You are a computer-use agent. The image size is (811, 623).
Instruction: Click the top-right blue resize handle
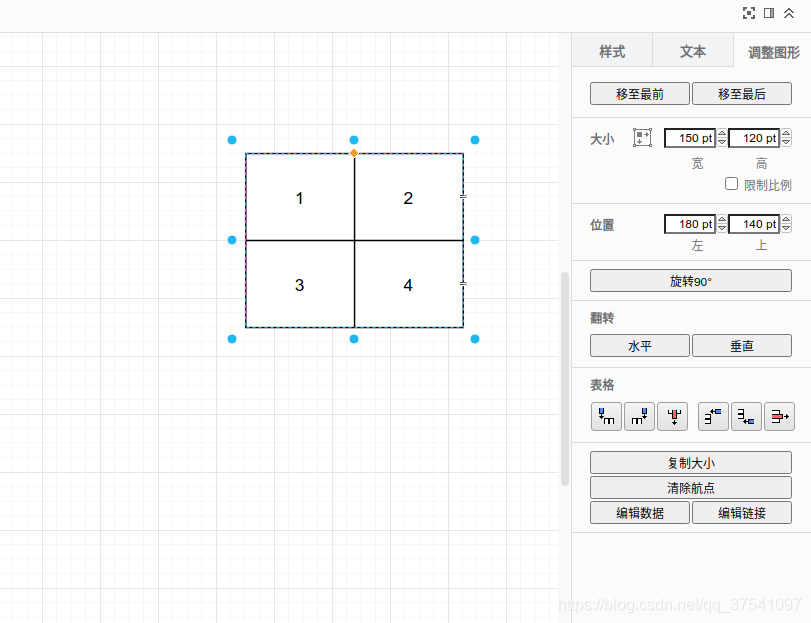pyautogui.click(x=475, y=140)
